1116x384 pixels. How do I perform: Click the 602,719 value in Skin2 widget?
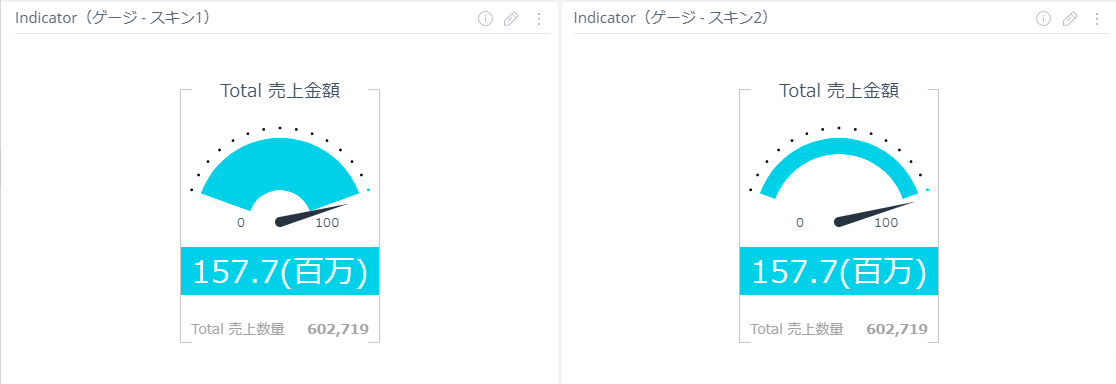coord(897,329)
